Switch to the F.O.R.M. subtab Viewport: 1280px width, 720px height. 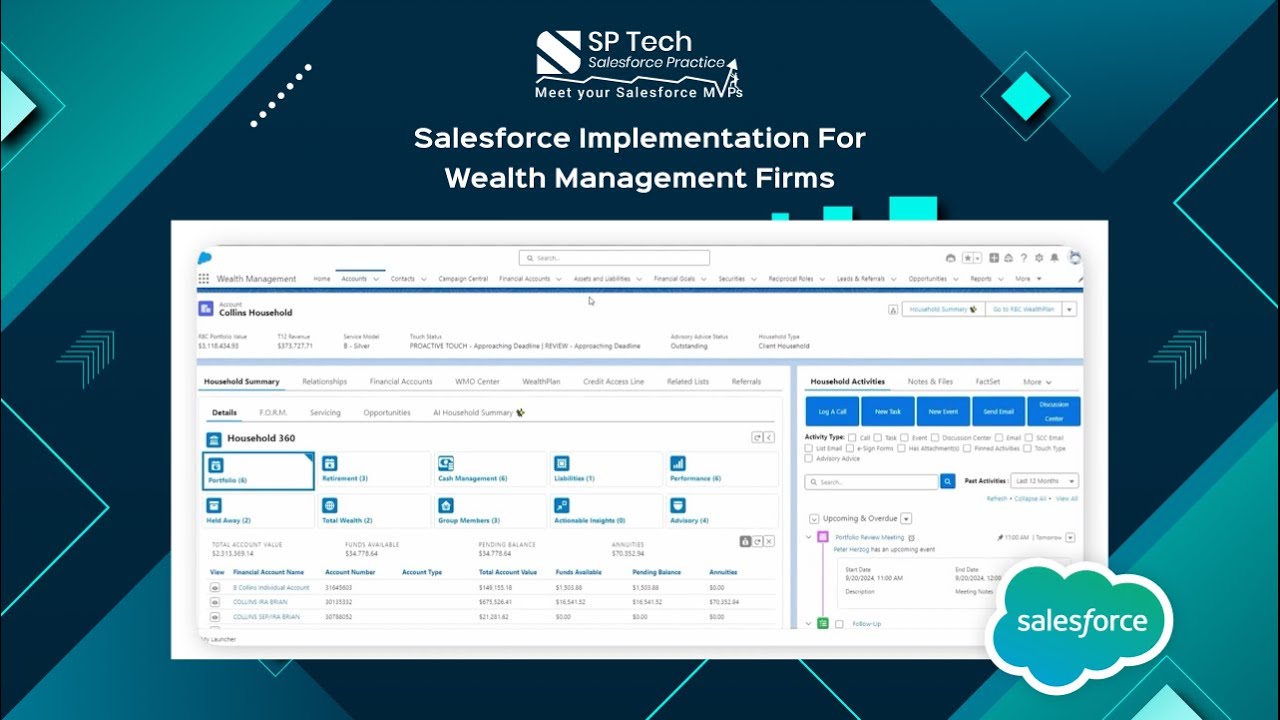pos(274,413)
